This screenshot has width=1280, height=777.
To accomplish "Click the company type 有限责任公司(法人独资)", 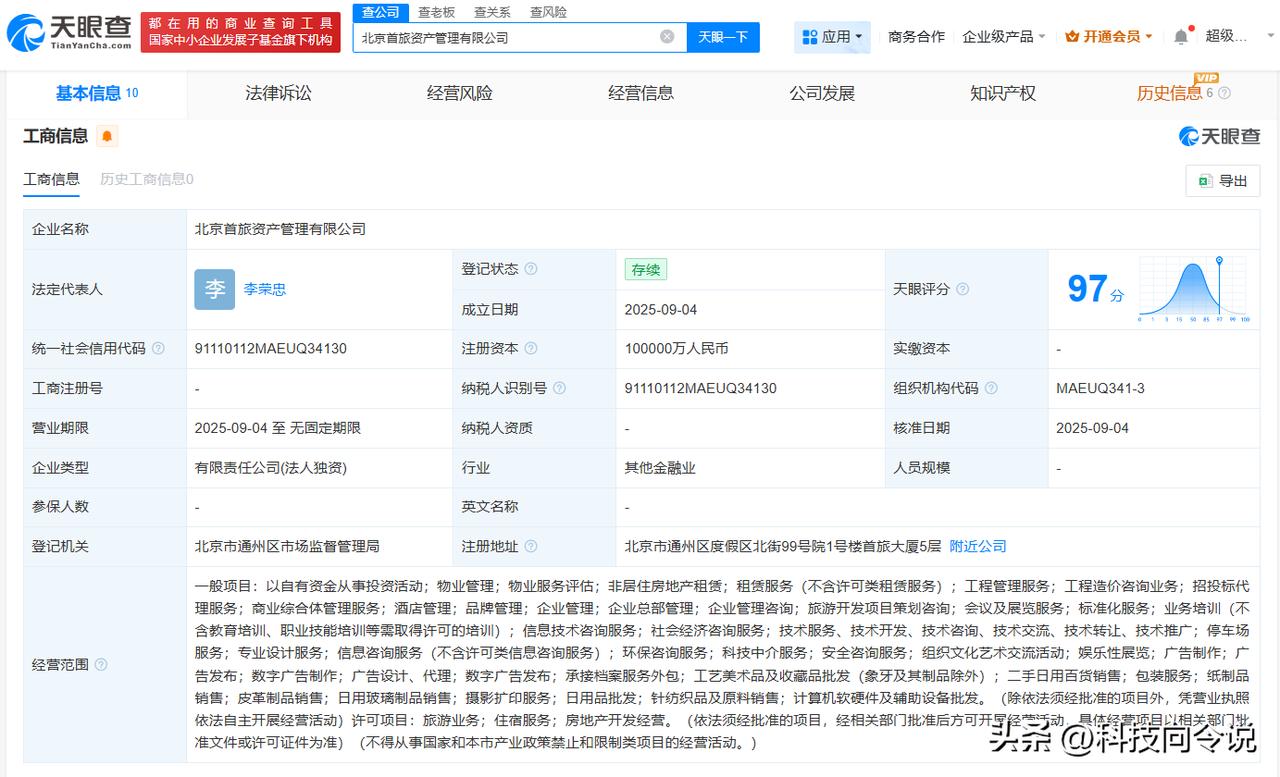I will click(x=271, y=468).
